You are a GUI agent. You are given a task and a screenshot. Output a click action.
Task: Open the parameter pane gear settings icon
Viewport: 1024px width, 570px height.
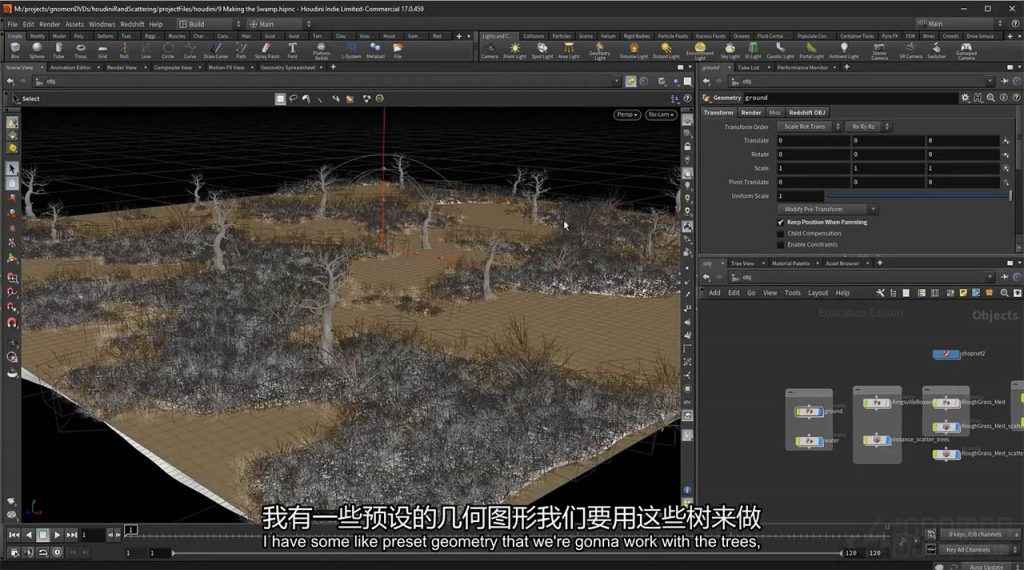(965, 97)
